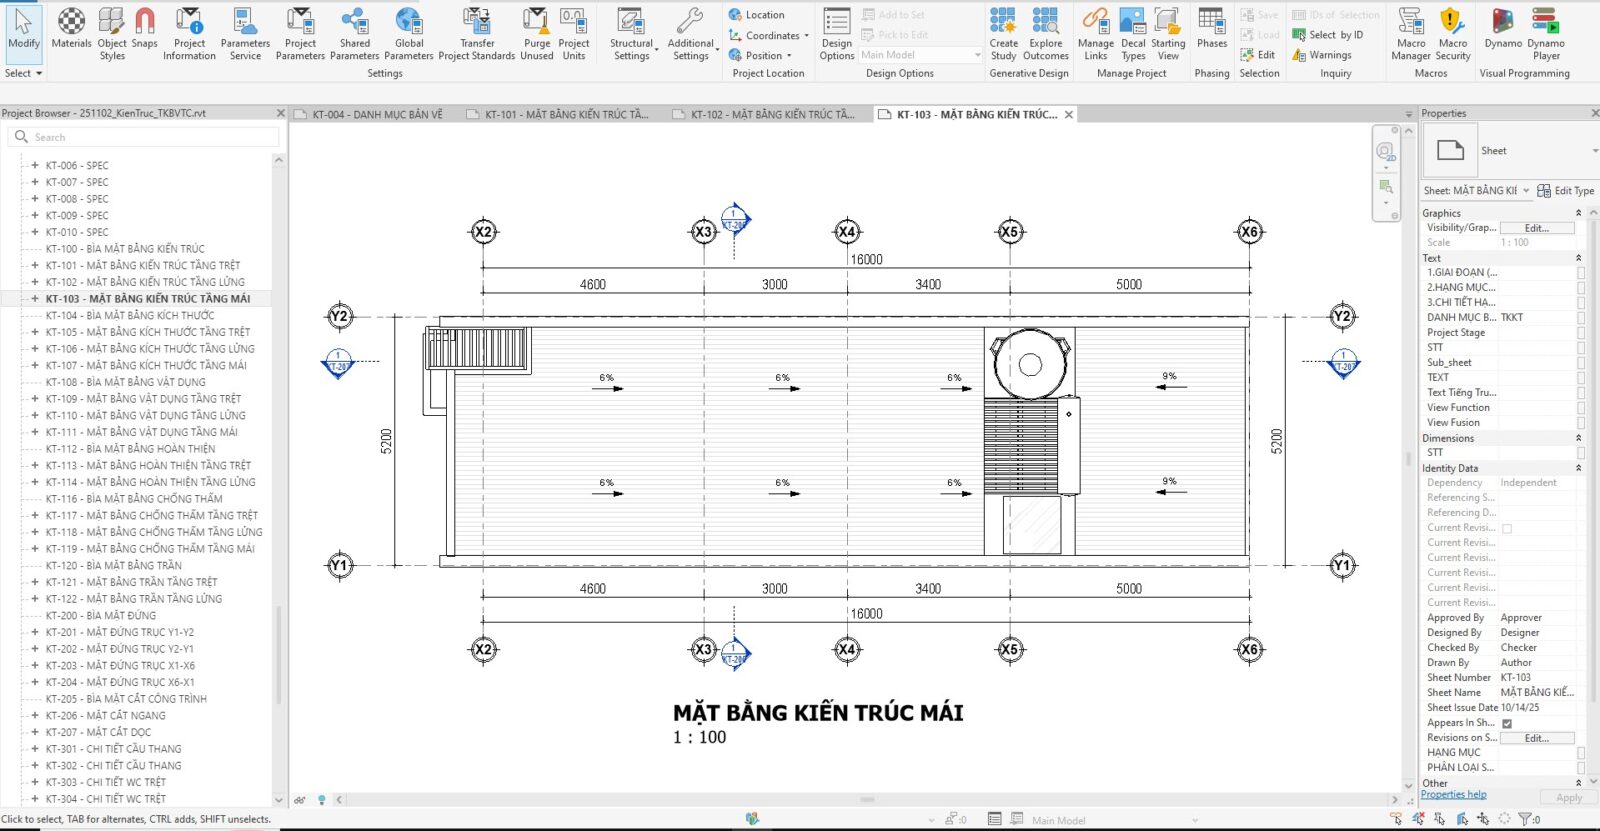Collapse the Identity Data properties group

pyautogui.click(x=1579, y=468)
